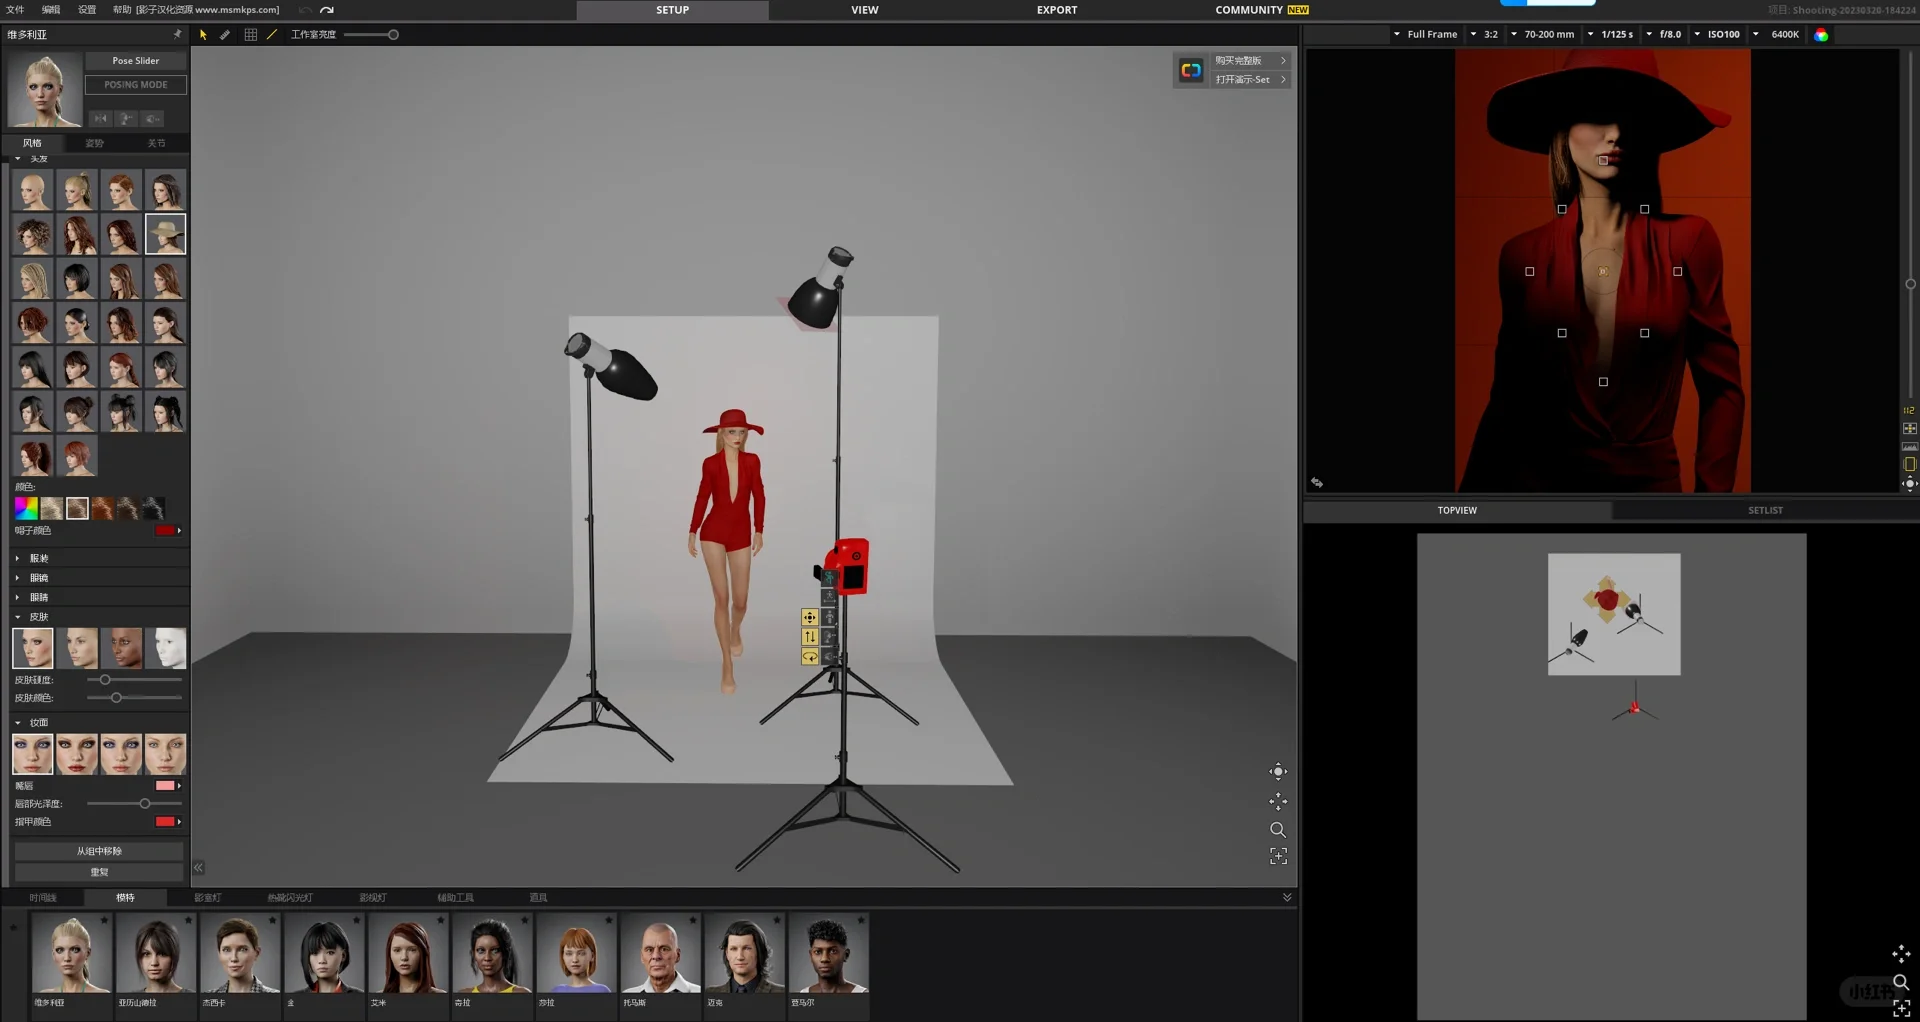This screenshot has height=1022, width=1920.
Task: Click the rainbow hair color picker
Action: click(26, 508)
